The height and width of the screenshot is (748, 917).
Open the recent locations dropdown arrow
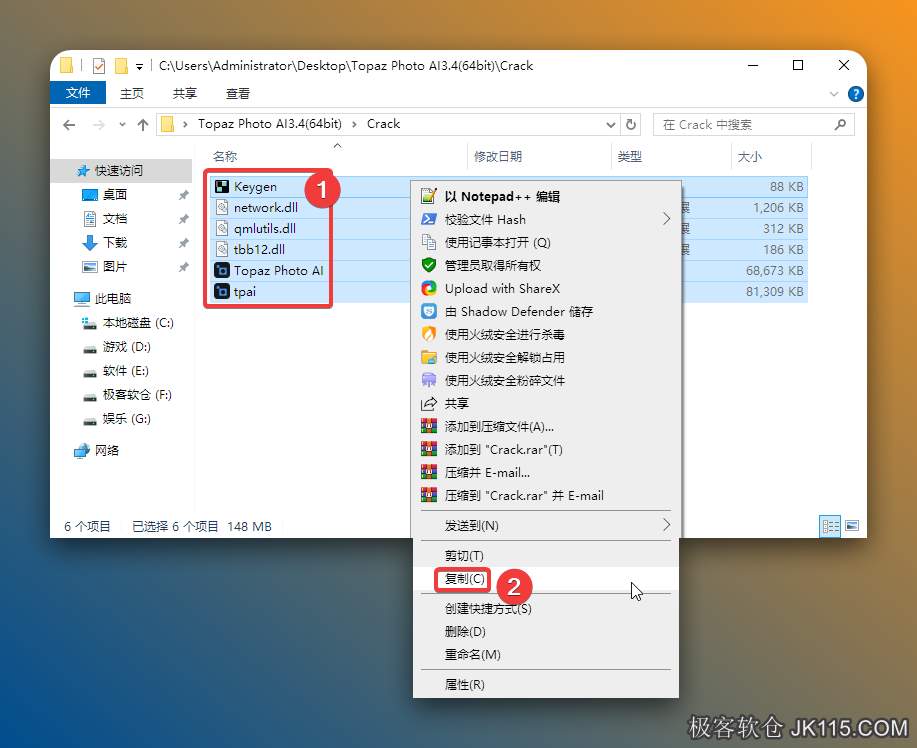[x=122, y=125]
